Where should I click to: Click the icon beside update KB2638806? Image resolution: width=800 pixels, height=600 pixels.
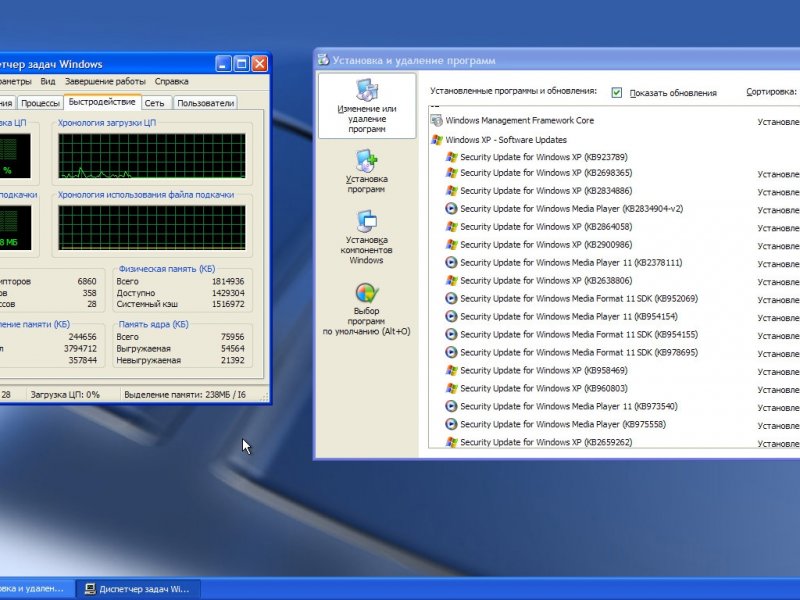click(451, 281)
